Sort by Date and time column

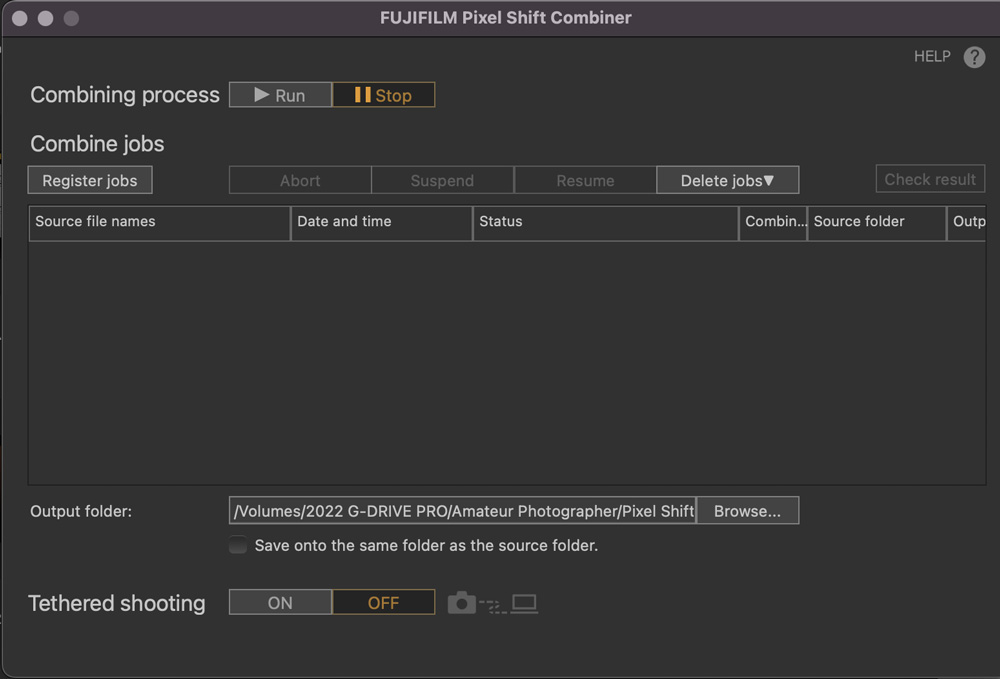[381, 223]
